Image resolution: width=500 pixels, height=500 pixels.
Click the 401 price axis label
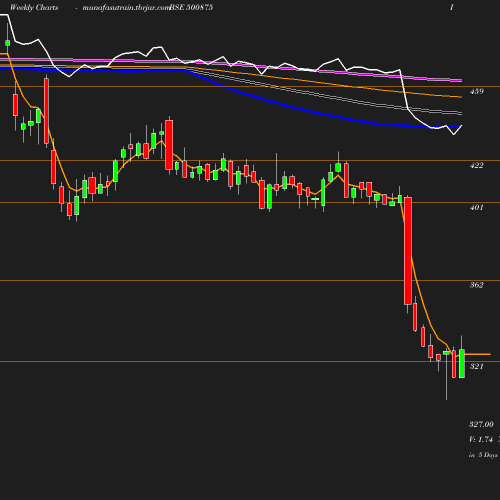tap(477, 207)
